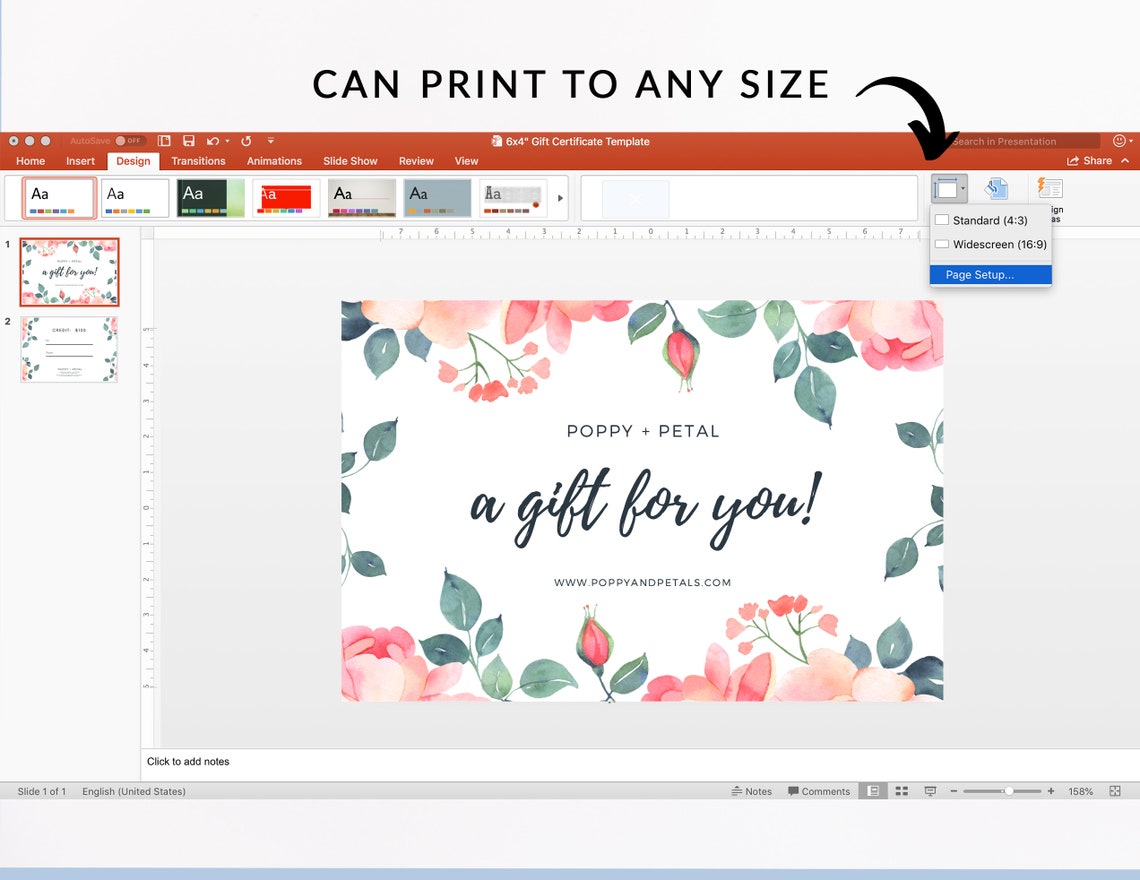1140x880 pixels.
Task: Switch to Slide Sorter view icon
Action: pos(901,791)
